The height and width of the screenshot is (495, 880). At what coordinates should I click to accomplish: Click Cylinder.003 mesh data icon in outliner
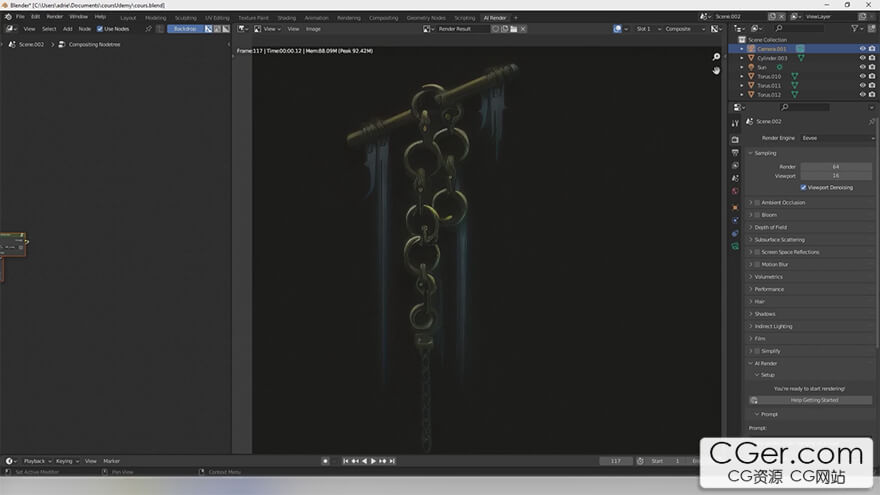pyautogui.click(x=801, y=58)
